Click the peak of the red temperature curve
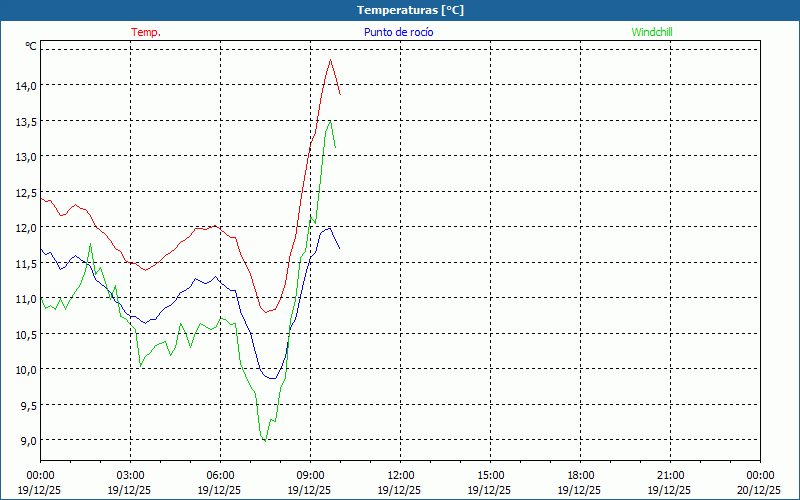This screenshot has height=500, width=800. pyautogui.click(x=330, y=60)
